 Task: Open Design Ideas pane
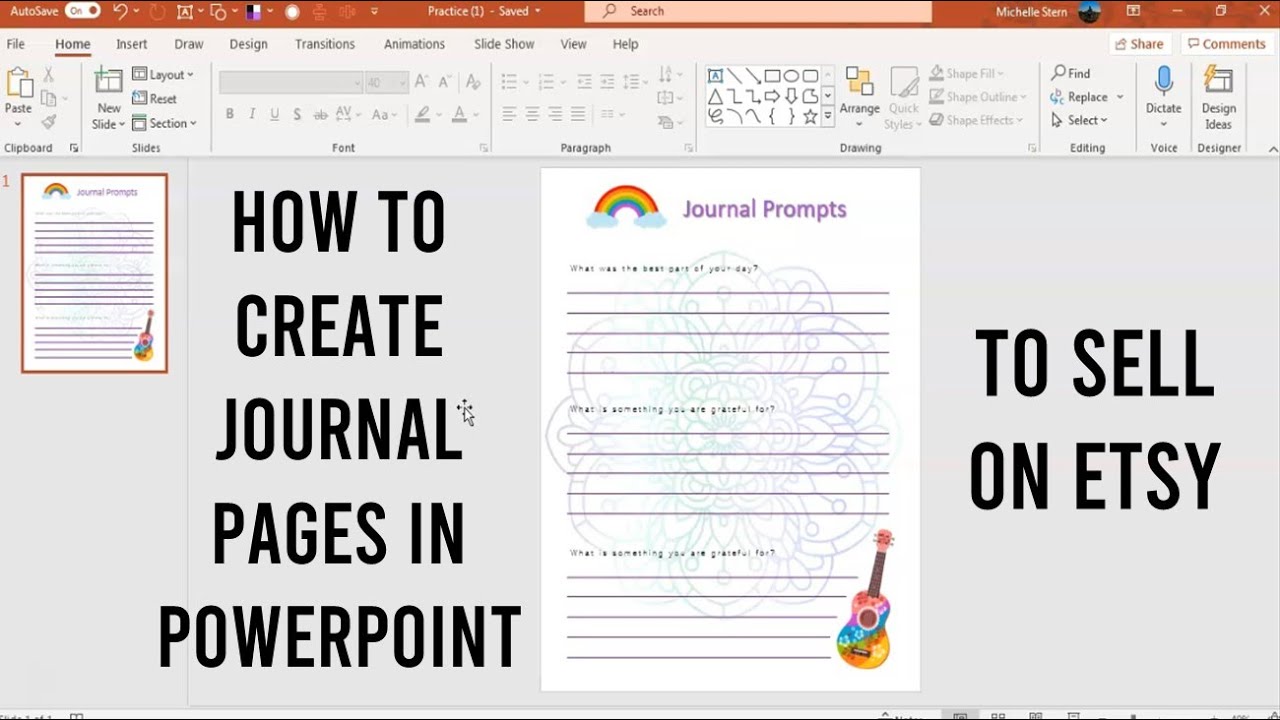[1218, 97]
